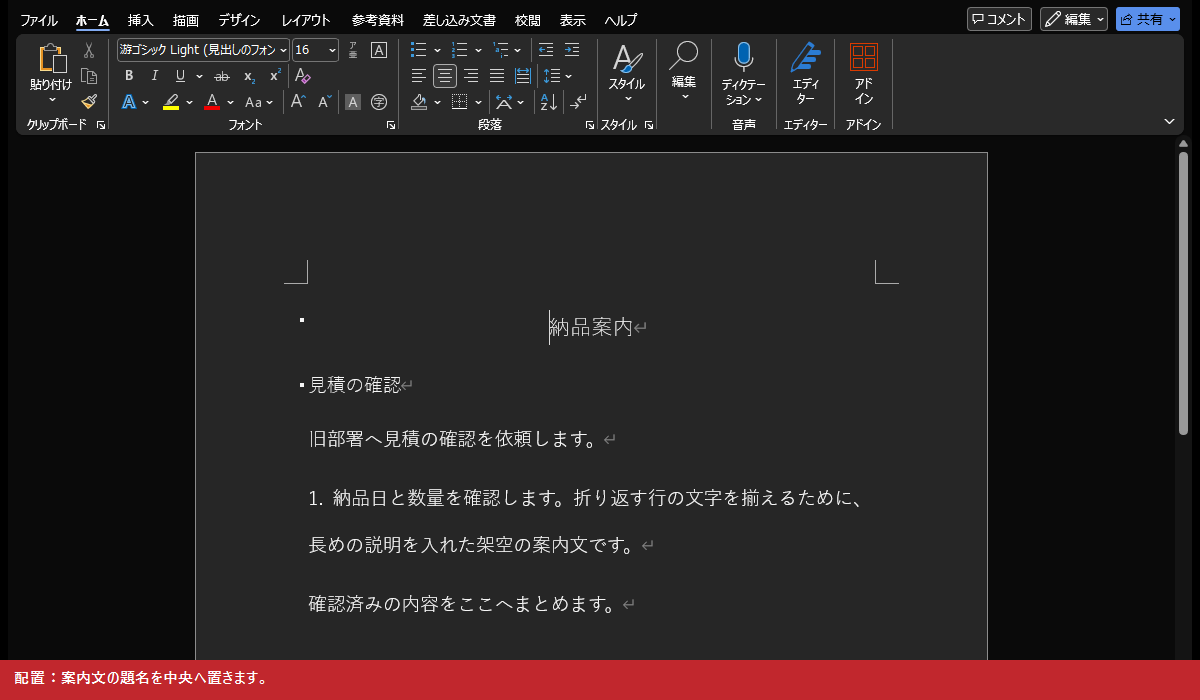Screen dimensions: 1200x700
Task: Open the エディター editor tool
Action: [x=805, y=58]
